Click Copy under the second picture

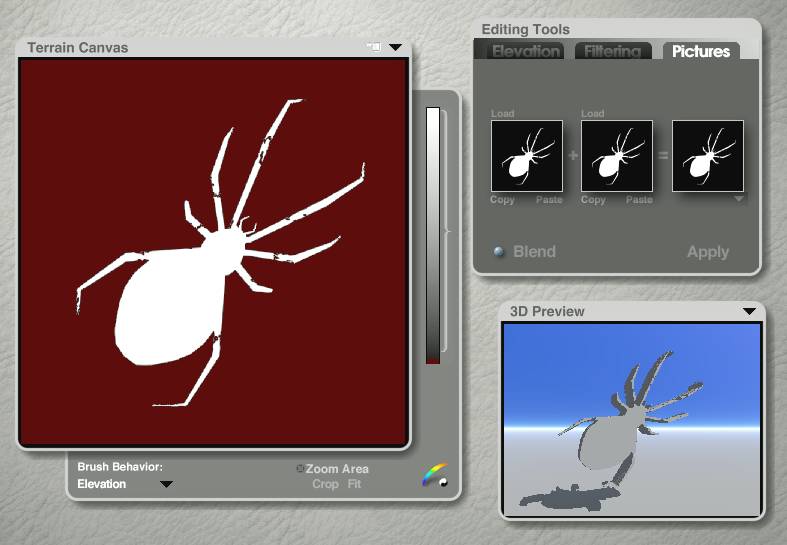[x=593, y=200]
